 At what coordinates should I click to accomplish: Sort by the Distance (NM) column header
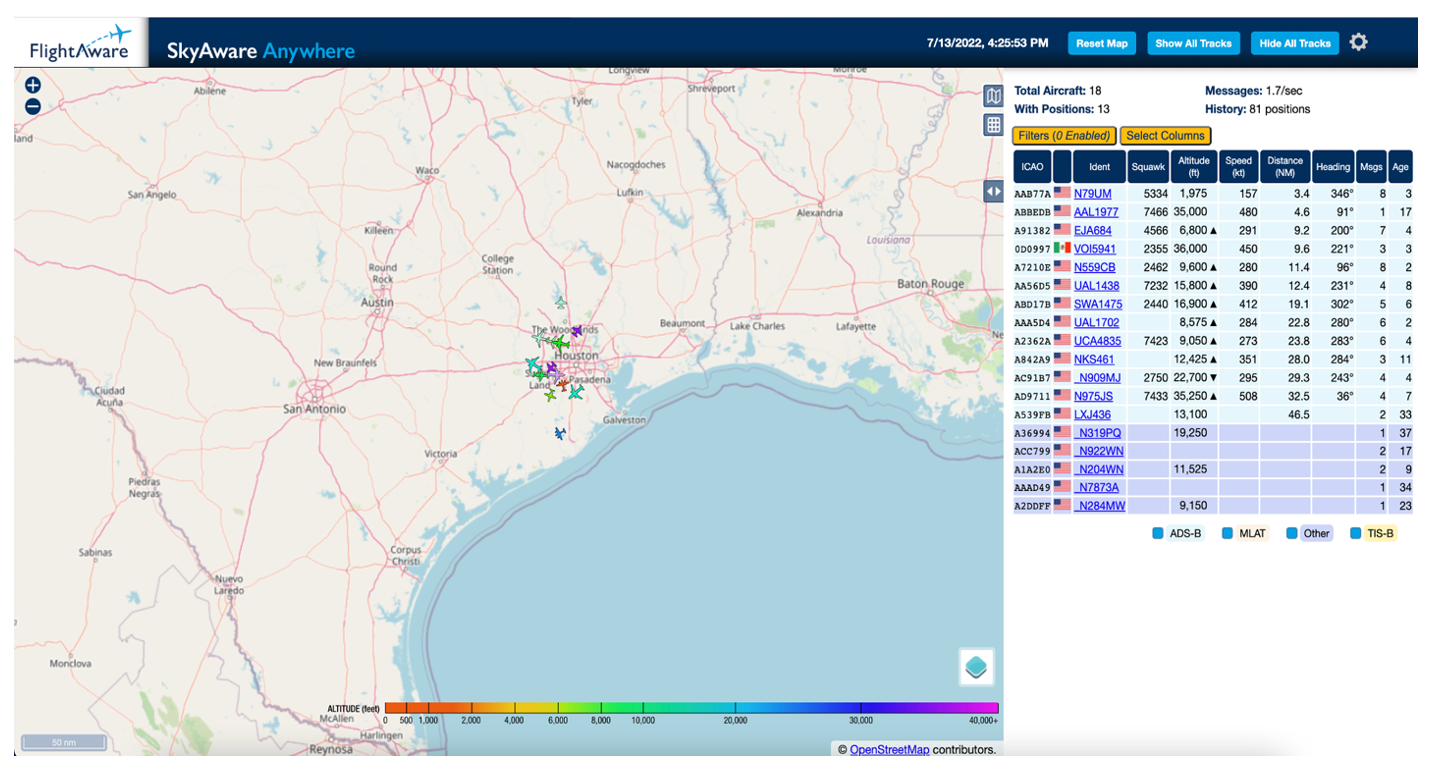[x=1285, y=166]
